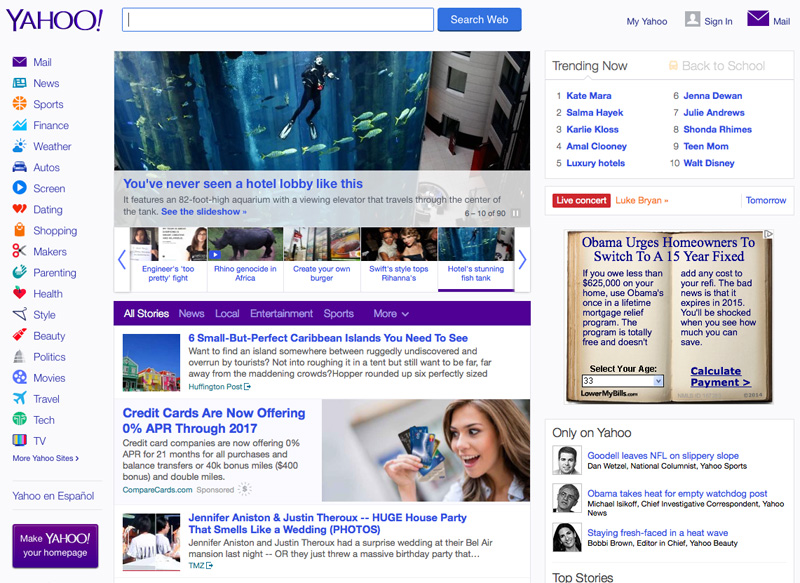Open trending topic Walt Disney
This screenshot has width=800, height=583.
pos(709,163)
